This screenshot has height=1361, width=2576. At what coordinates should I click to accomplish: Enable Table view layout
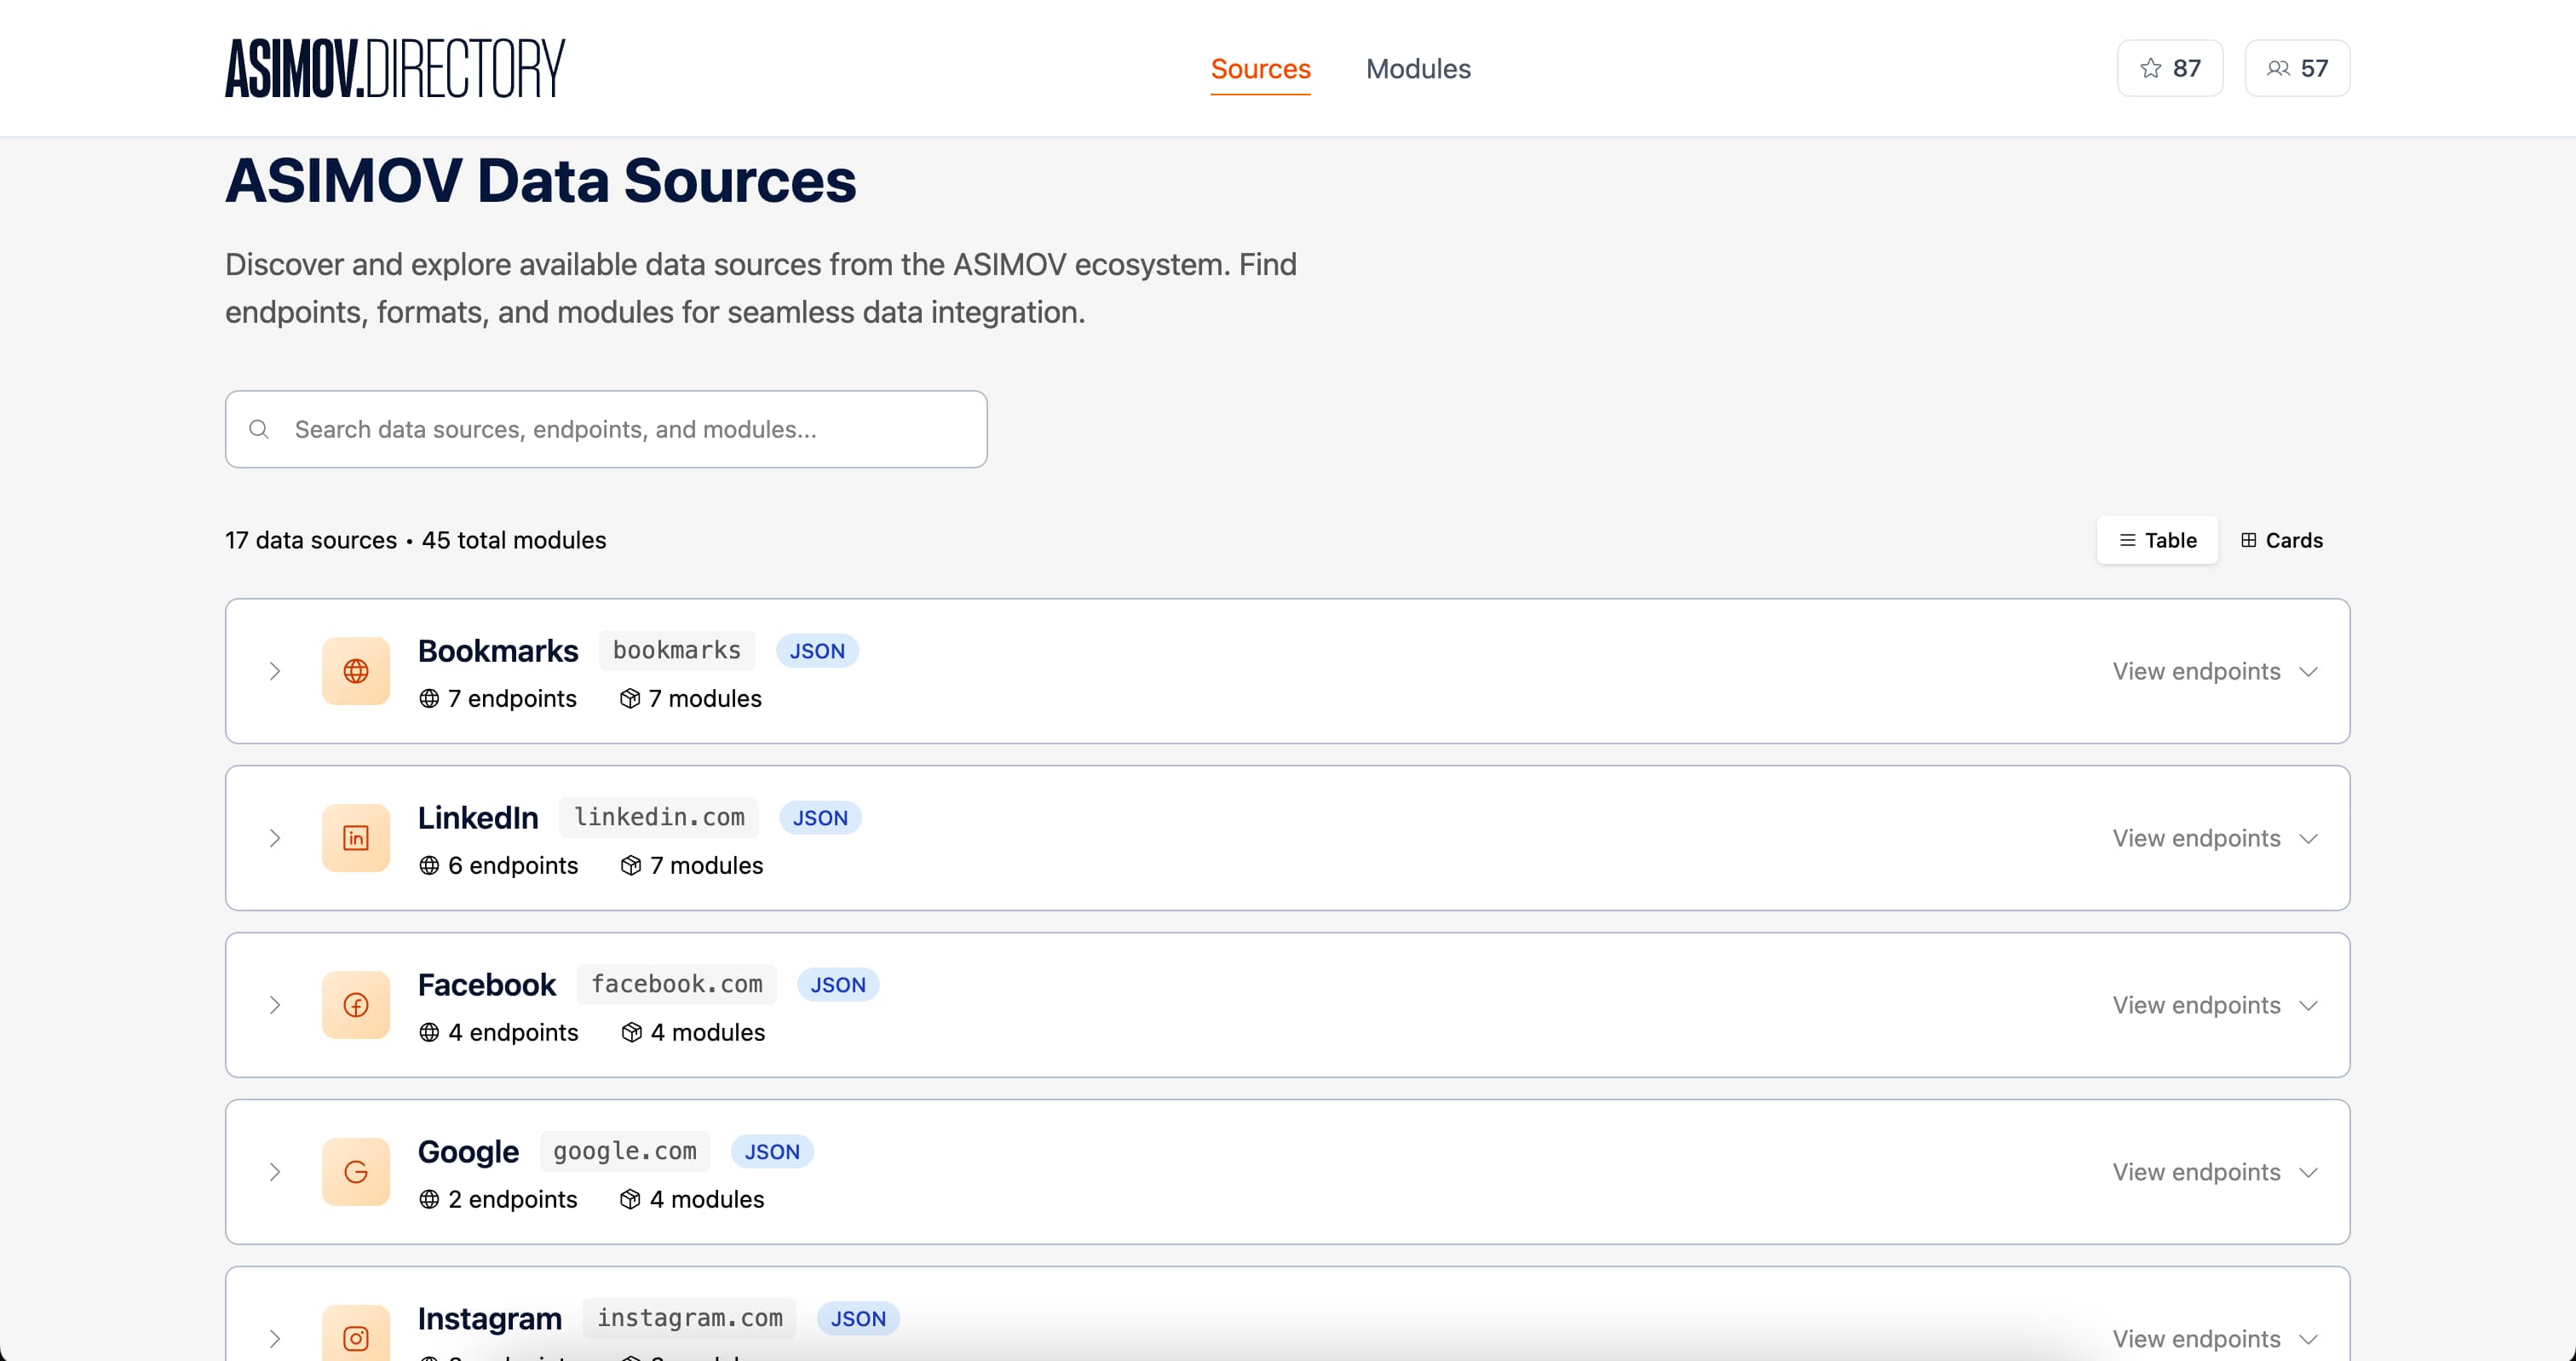point(2156,540)
